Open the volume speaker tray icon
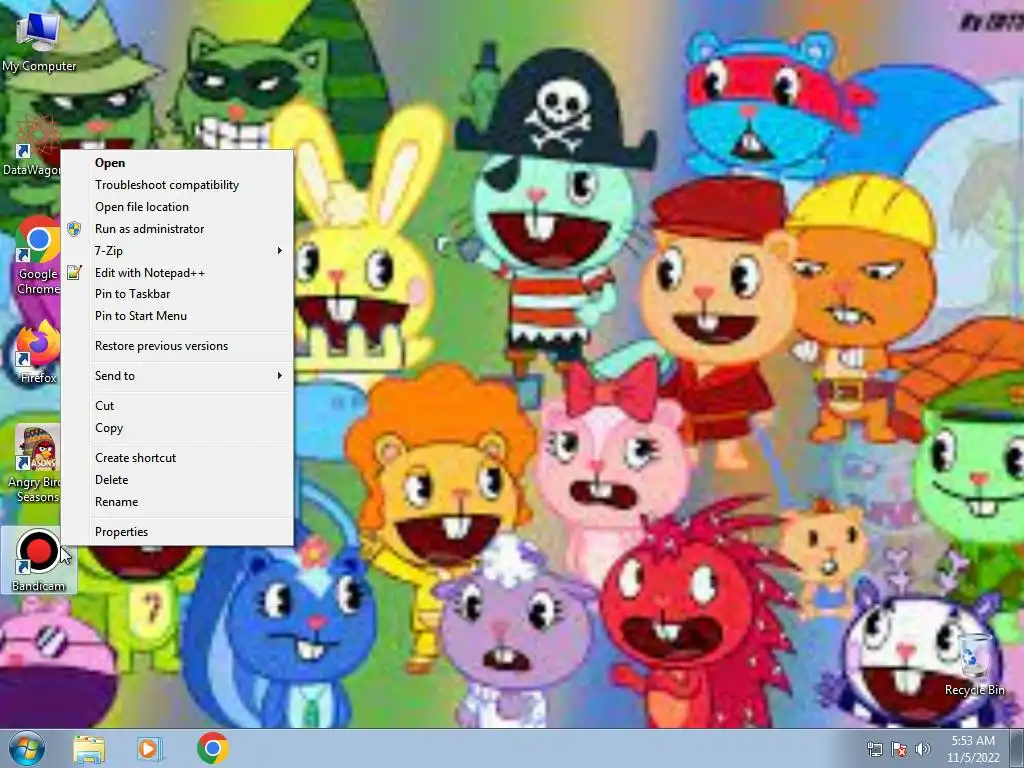 923,749
